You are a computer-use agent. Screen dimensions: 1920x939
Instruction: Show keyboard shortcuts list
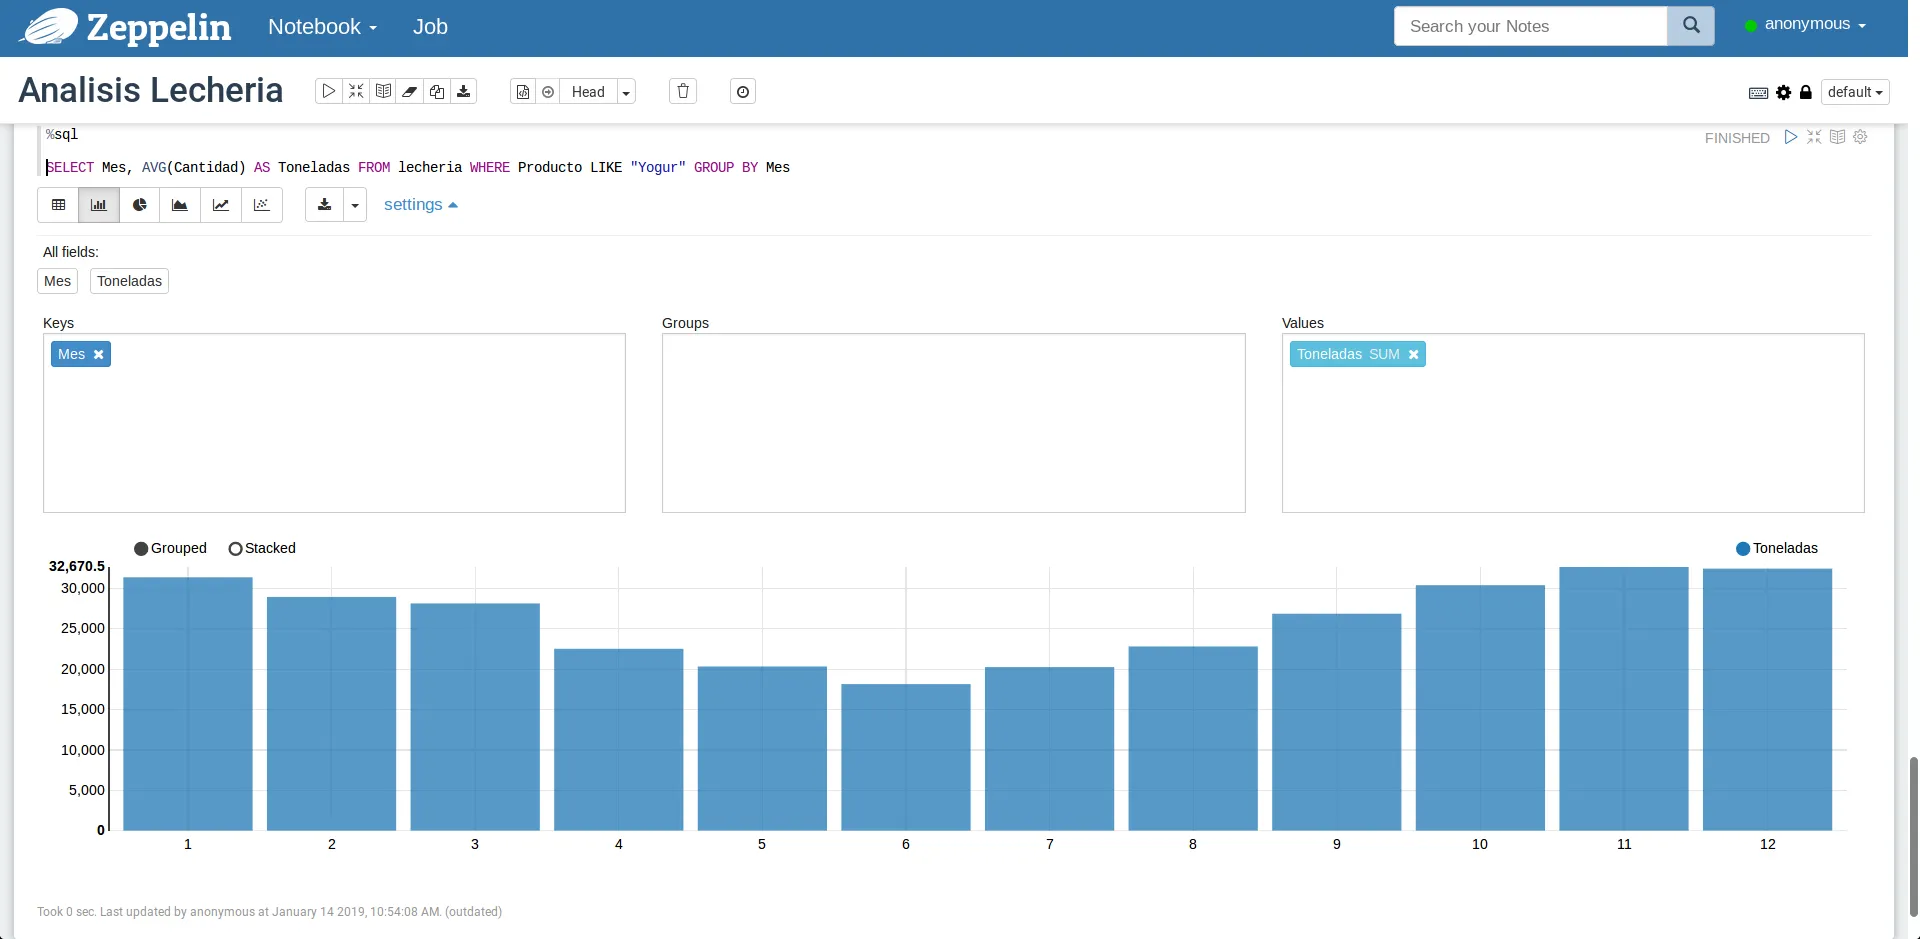(x=1758, y=92)
